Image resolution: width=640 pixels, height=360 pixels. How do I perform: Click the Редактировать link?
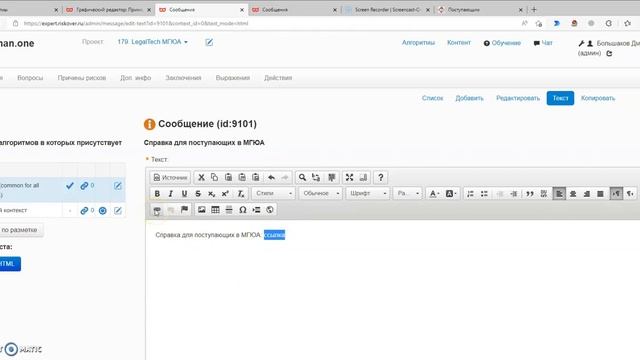(x=518, y=98)
